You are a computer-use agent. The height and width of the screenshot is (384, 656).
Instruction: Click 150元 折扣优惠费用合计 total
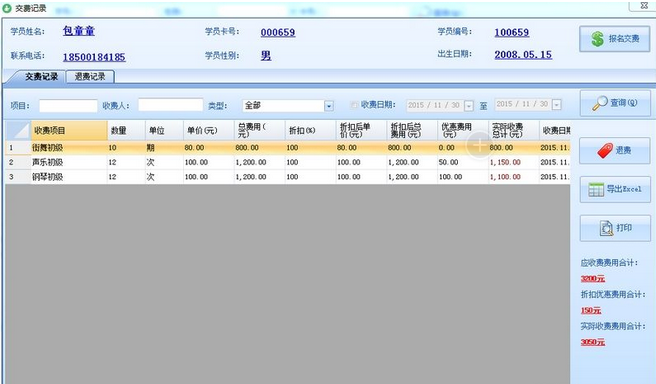tap(591, 310)
